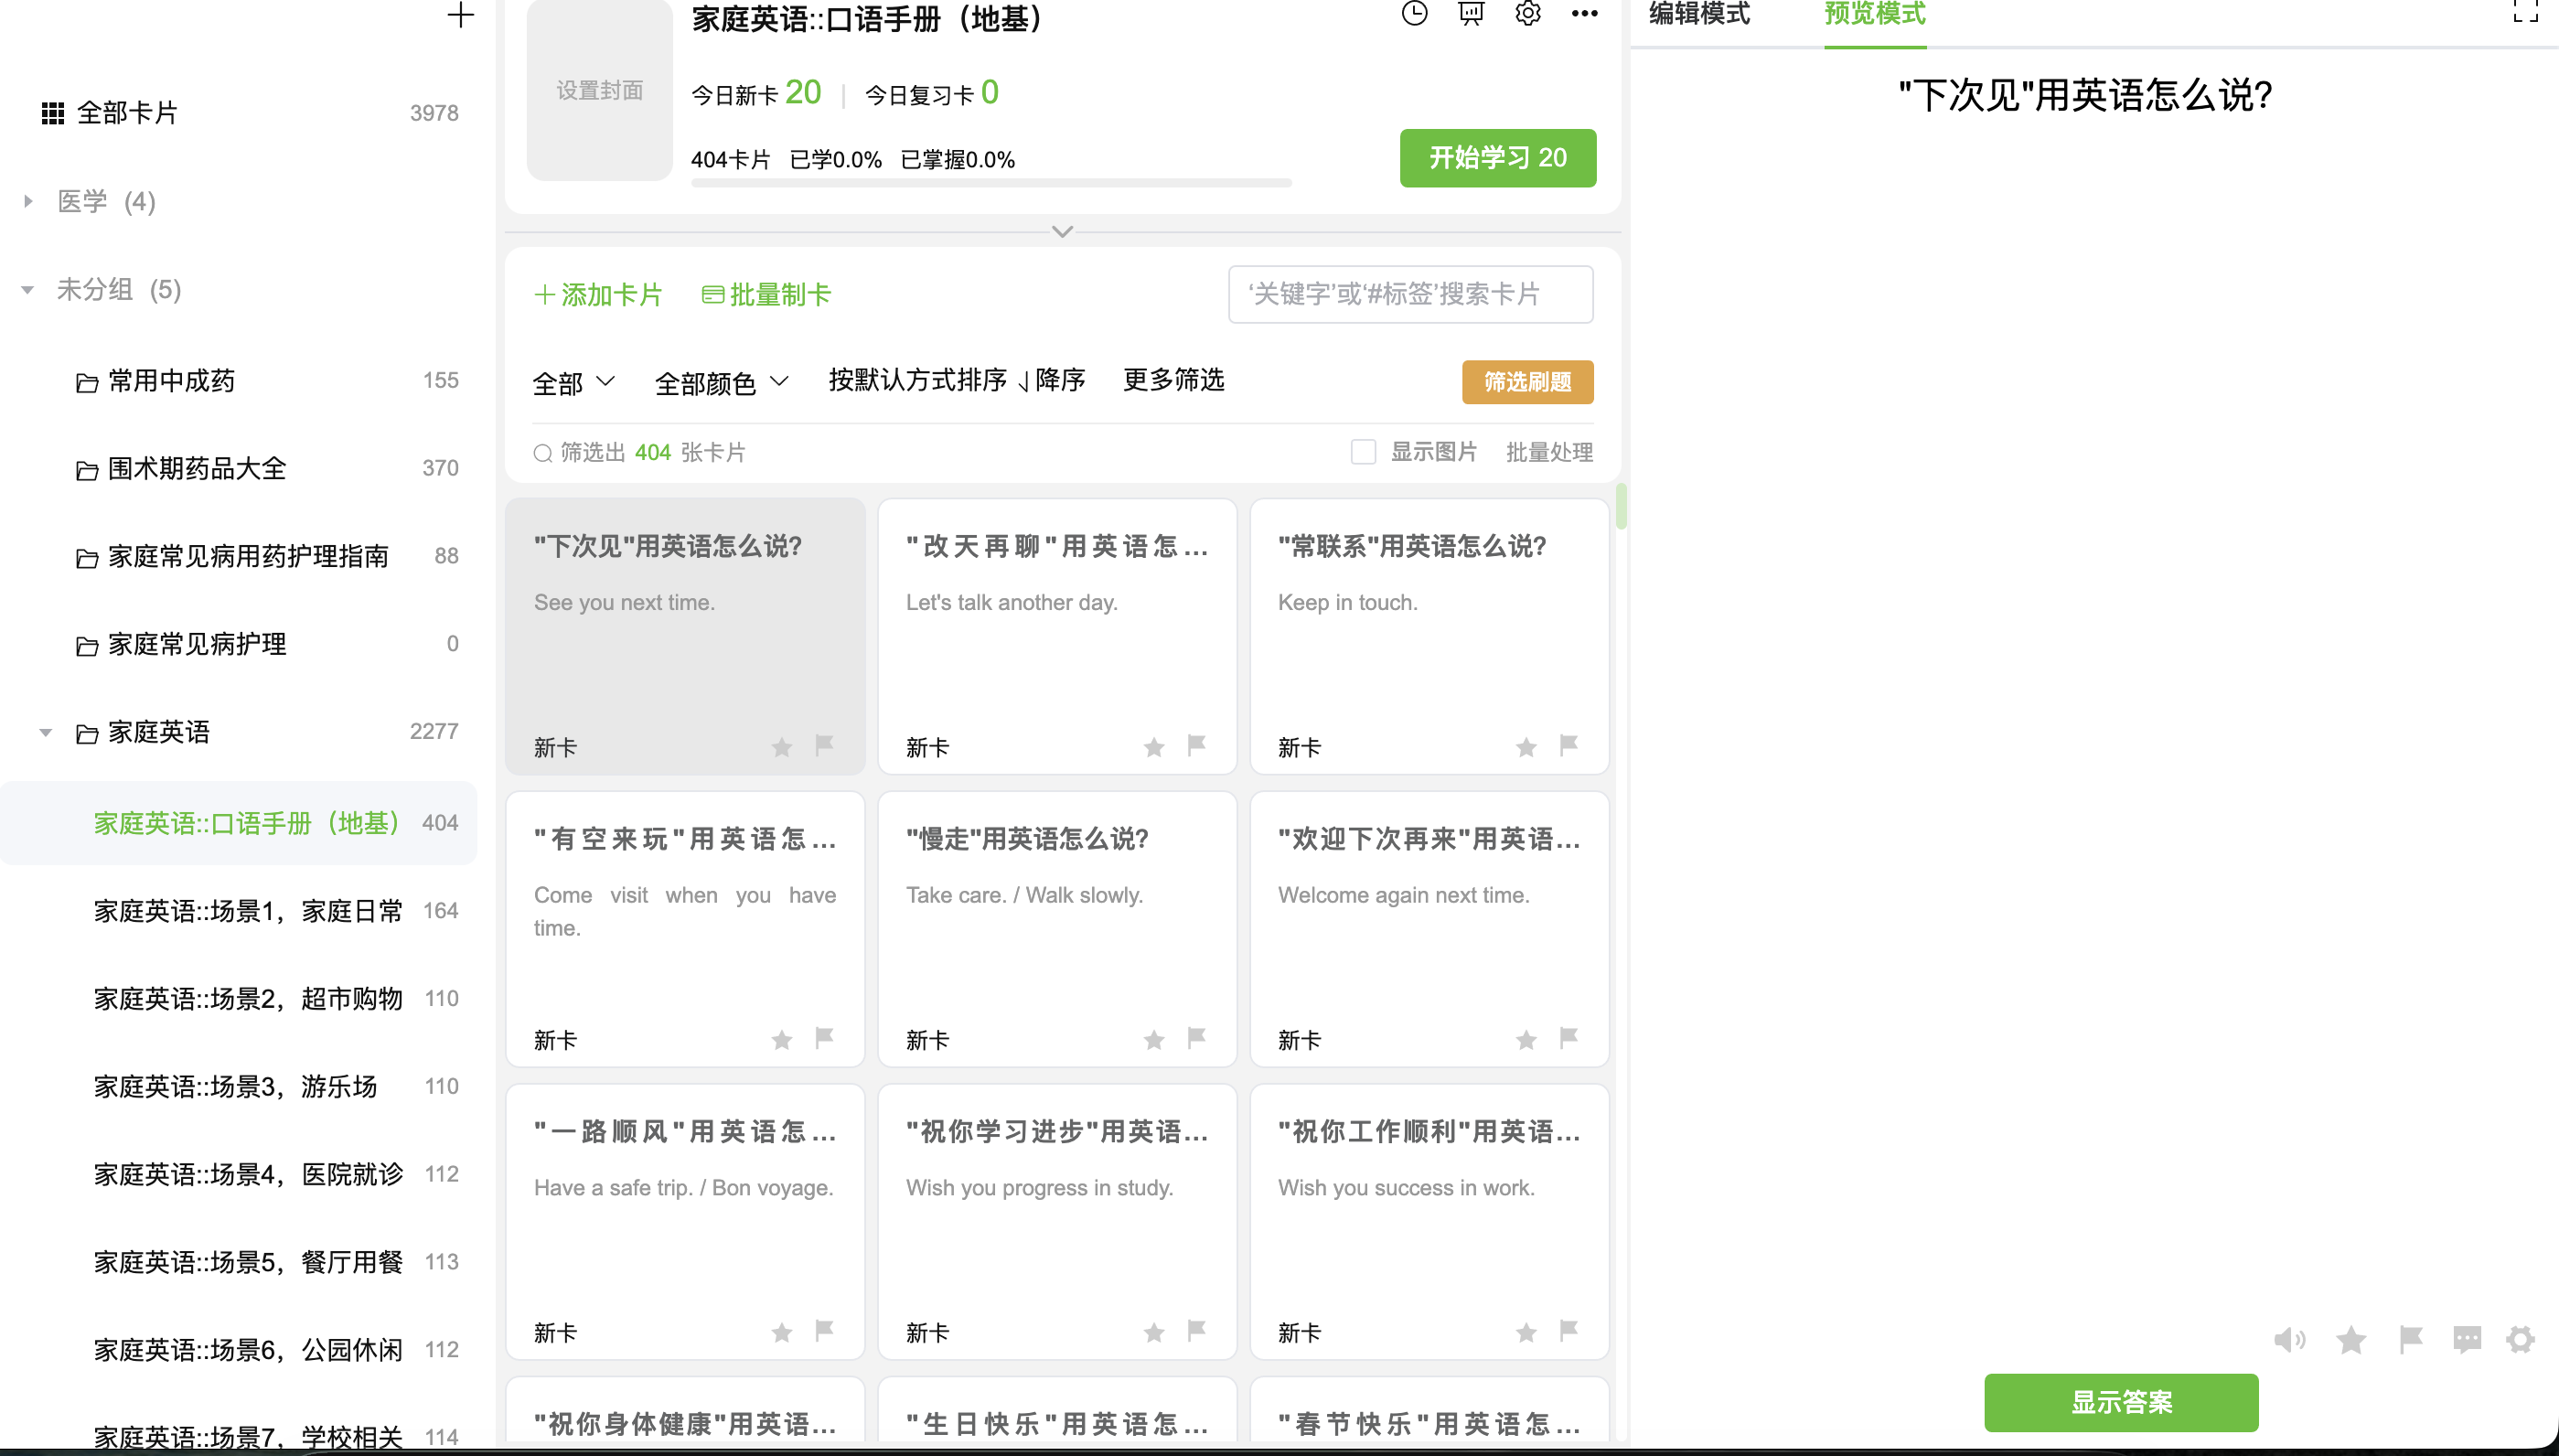Open the comment bubble icon in preview
The height and width of the screenshot is (1456, 2559).
tap(2467, 1340)
